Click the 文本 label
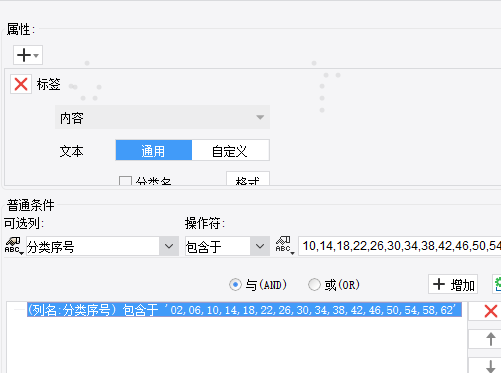The height and width of the screenshot is (373, 501). [x=71, y=151]
